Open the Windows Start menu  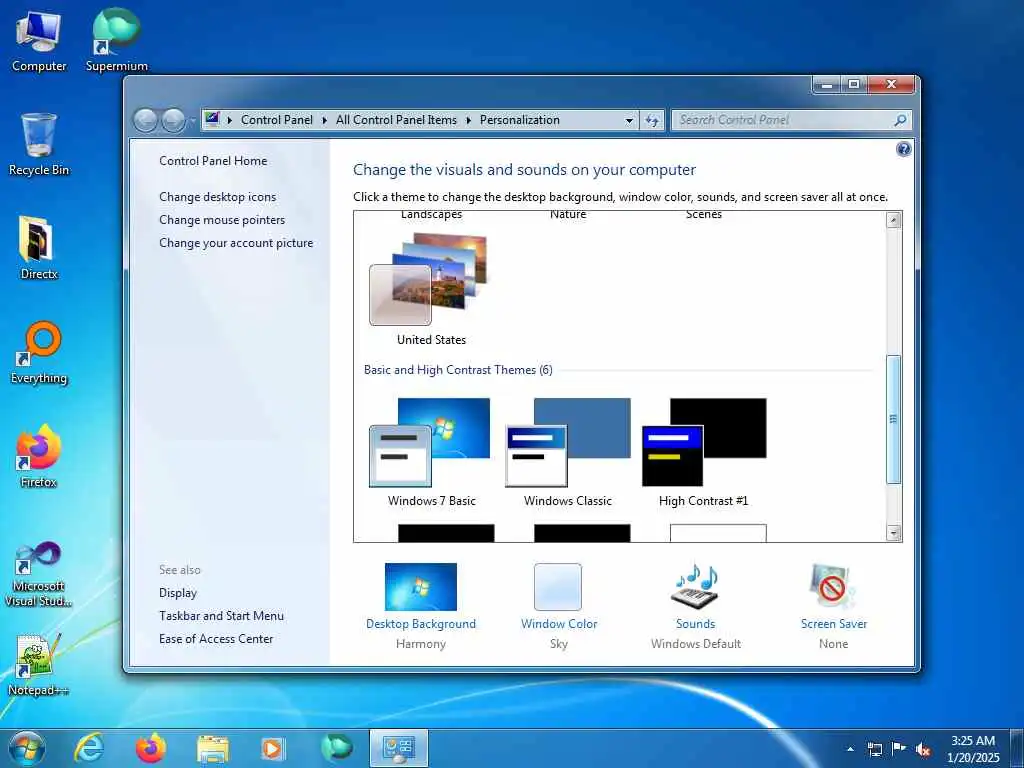(x=27, y=748)
